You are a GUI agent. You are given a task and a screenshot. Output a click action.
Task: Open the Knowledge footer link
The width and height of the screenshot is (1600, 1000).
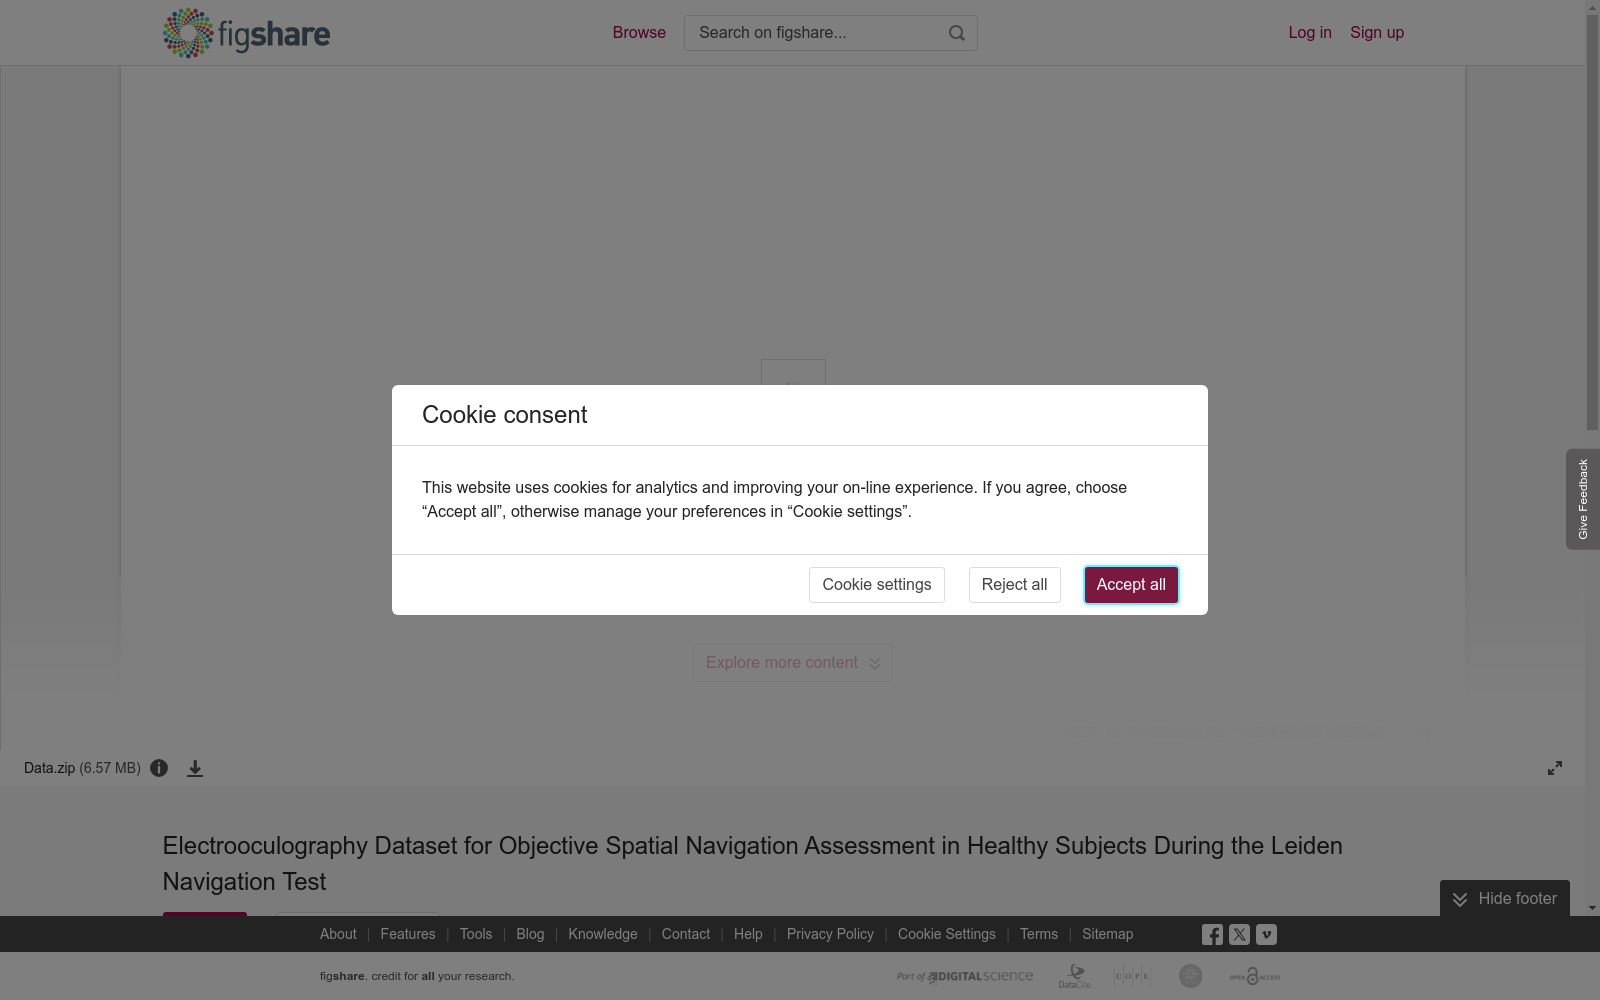pyautogui.click(x=603, y=934)
